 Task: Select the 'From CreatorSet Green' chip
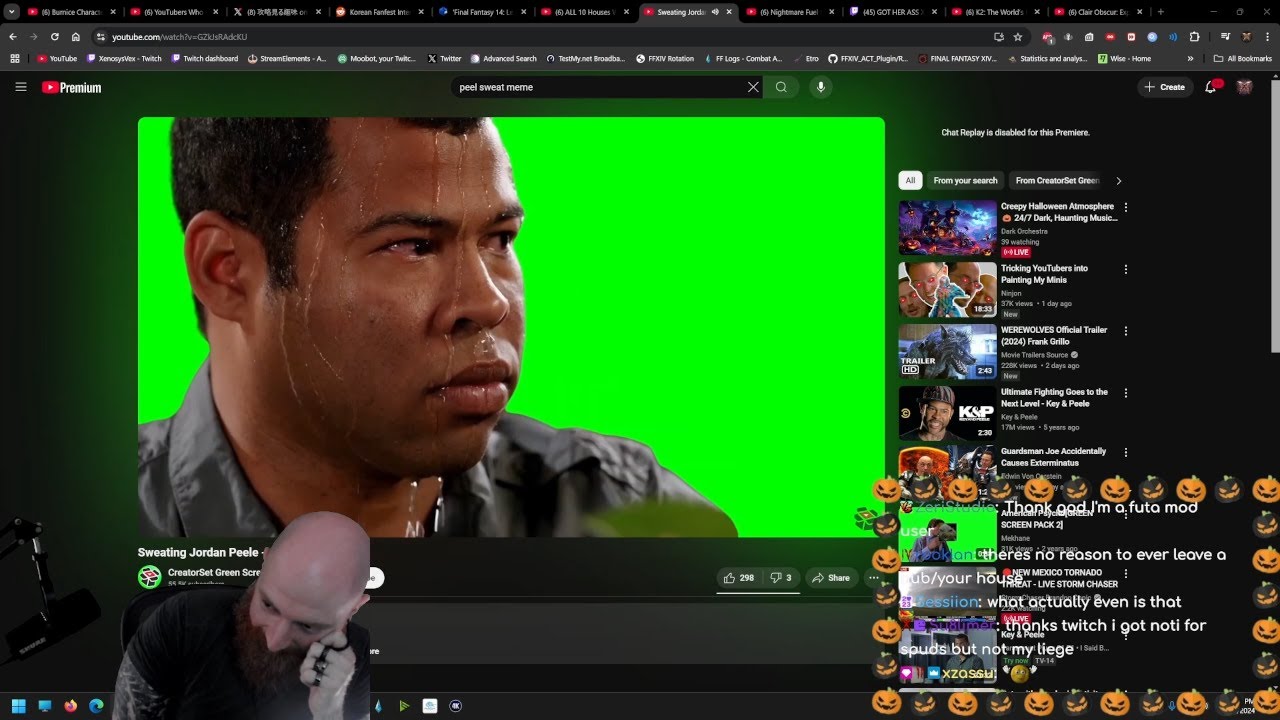tap(1057, 181)
